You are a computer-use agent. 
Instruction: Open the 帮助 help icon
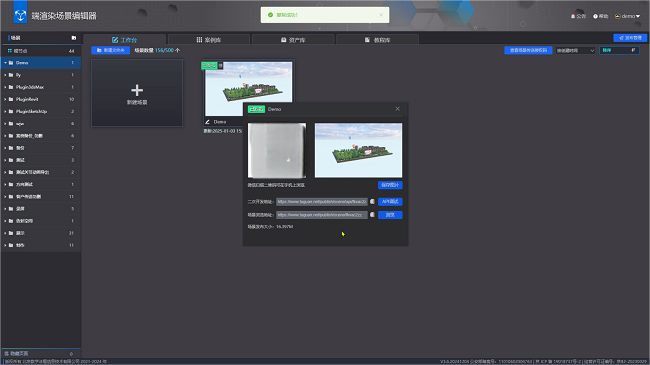tap(595, 16)
